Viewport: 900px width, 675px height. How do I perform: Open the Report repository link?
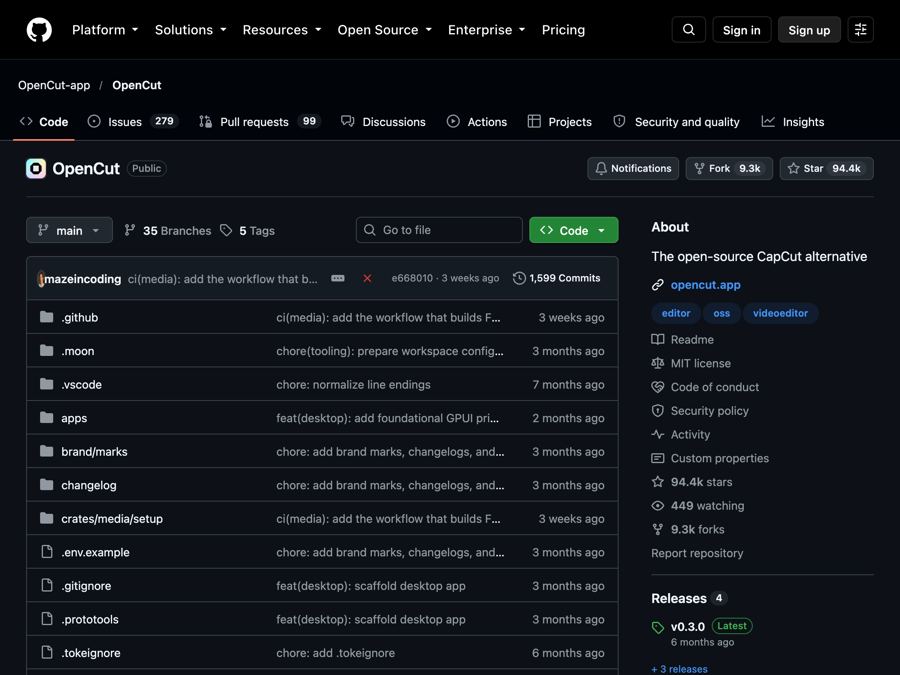pos(697,553)
